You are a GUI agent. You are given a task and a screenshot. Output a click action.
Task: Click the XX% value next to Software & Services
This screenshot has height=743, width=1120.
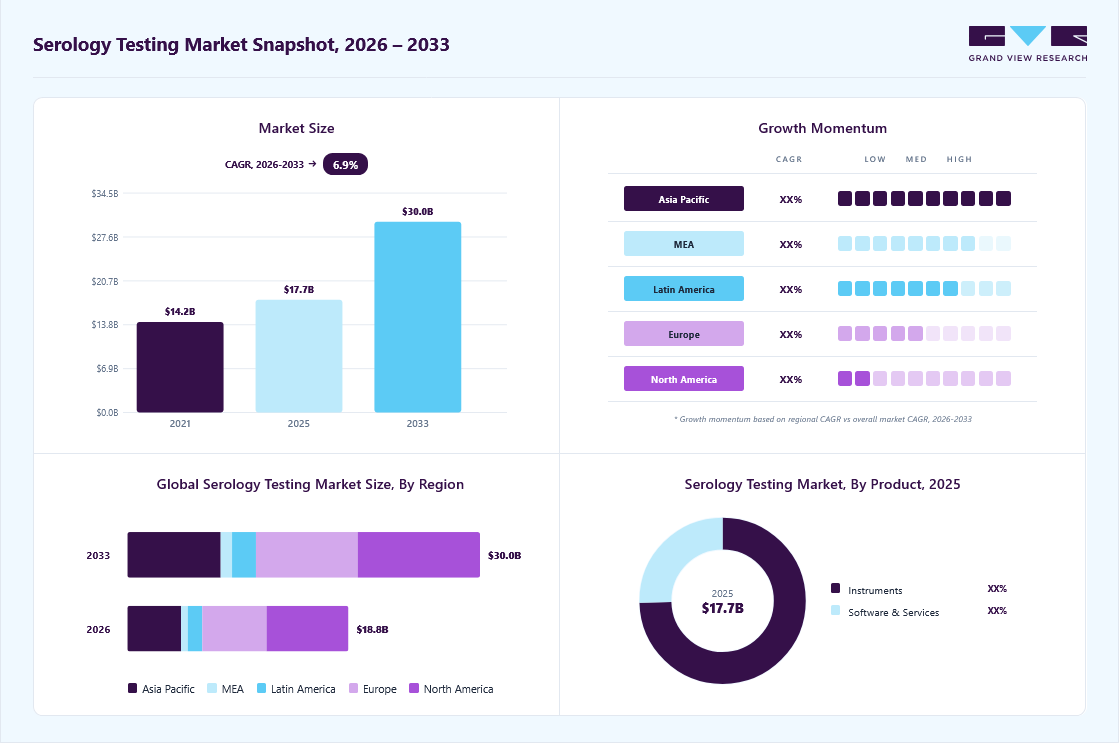pyautogui.click(x=997, y=611)
